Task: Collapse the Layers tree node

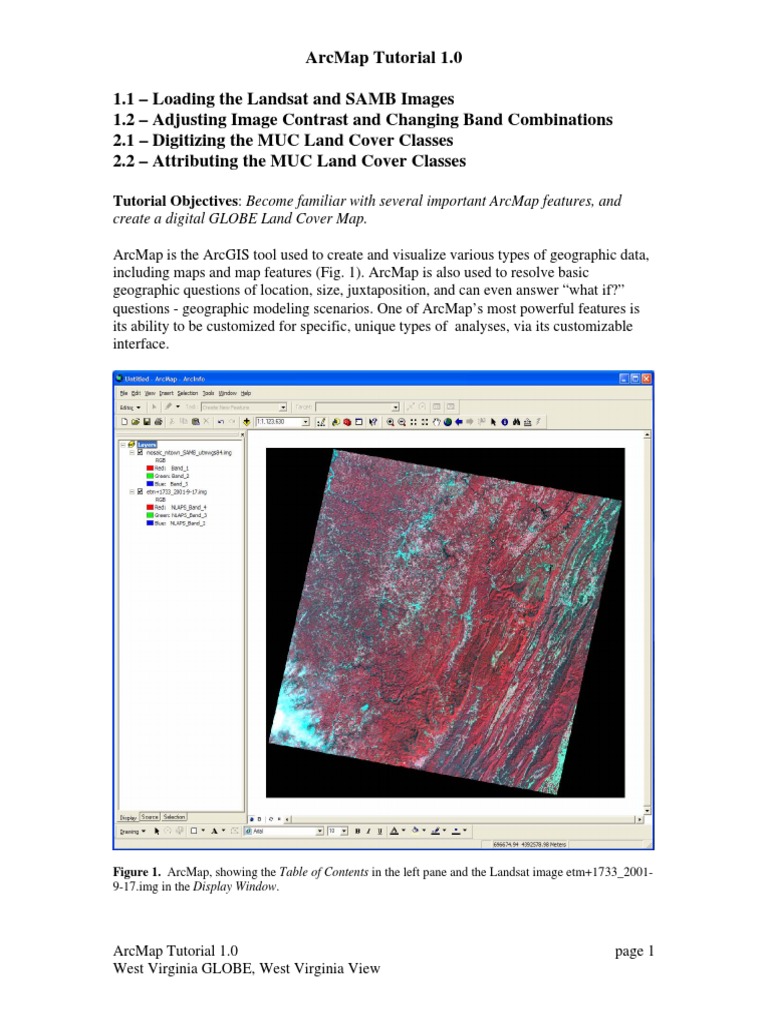Action: tap(123, 444)
